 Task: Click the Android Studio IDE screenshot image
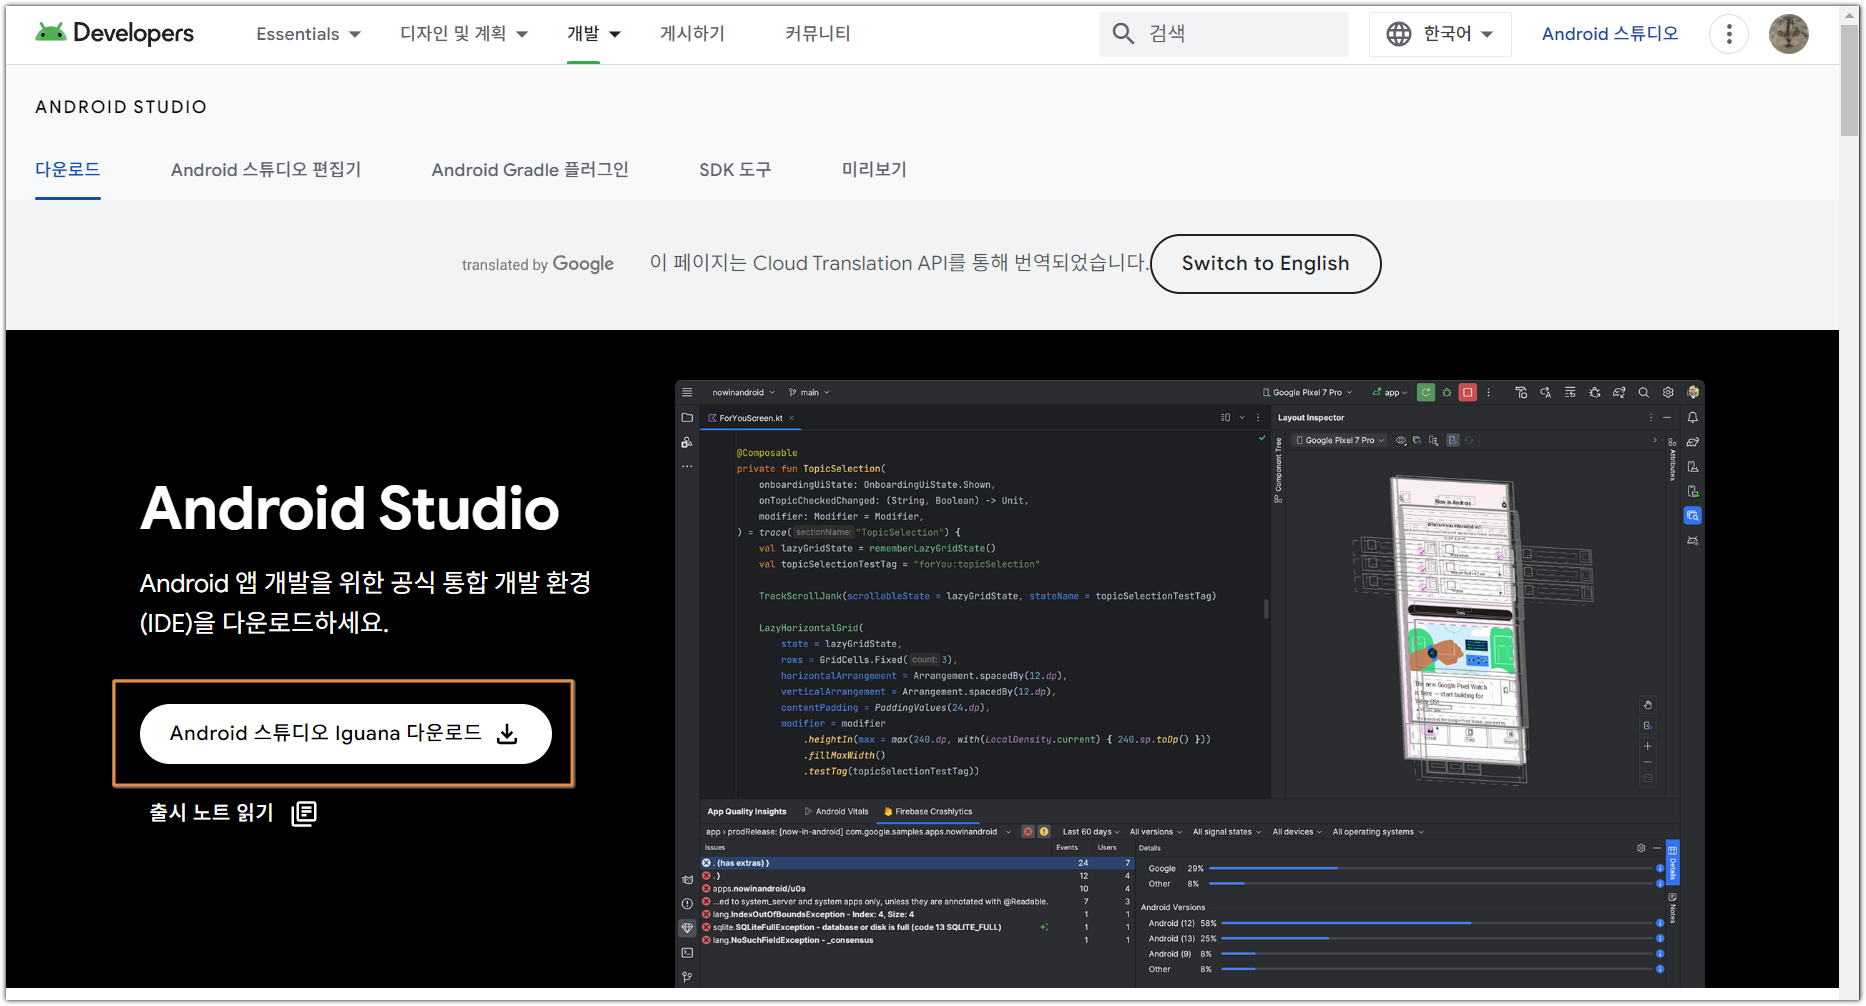click(1189, 684)
